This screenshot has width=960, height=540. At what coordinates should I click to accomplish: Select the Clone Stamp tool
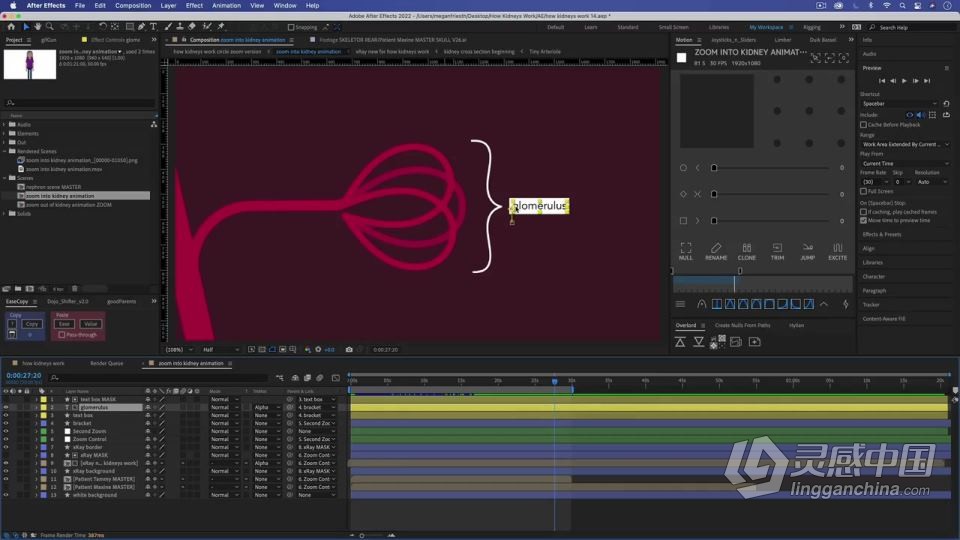pyautogui.click(x=179, y=27)
